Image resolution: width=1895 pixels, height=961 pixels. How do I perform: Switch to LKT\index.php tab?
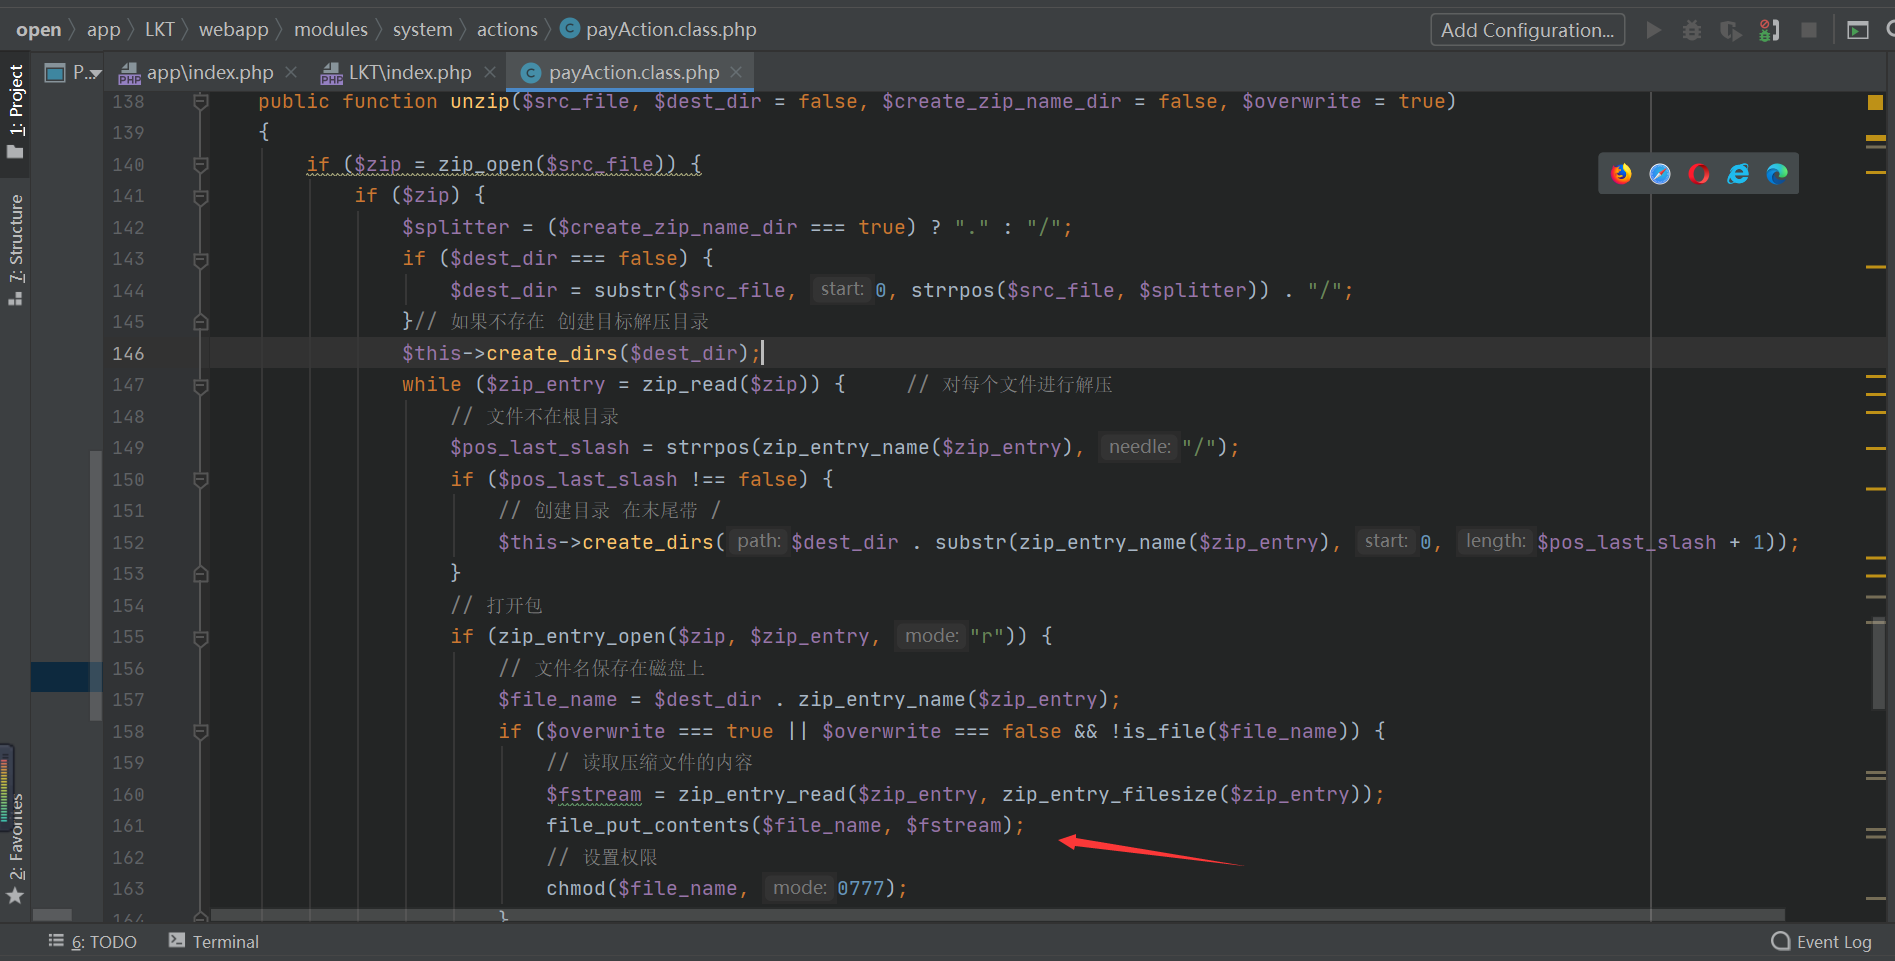(x=410, y=72)
